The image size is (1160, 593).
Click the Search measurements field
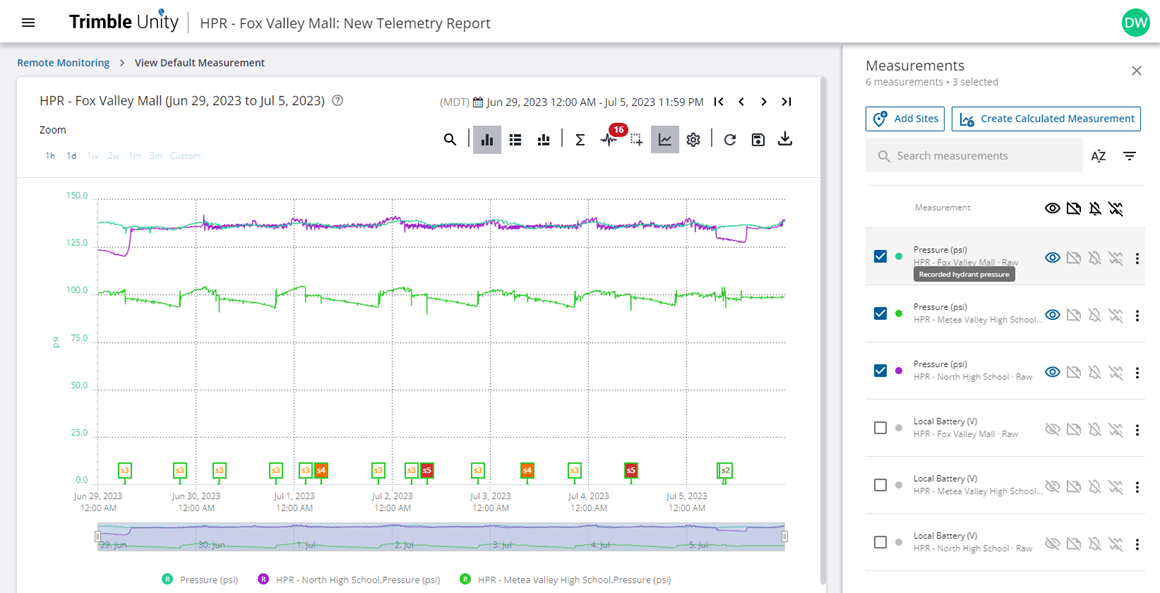975,156
